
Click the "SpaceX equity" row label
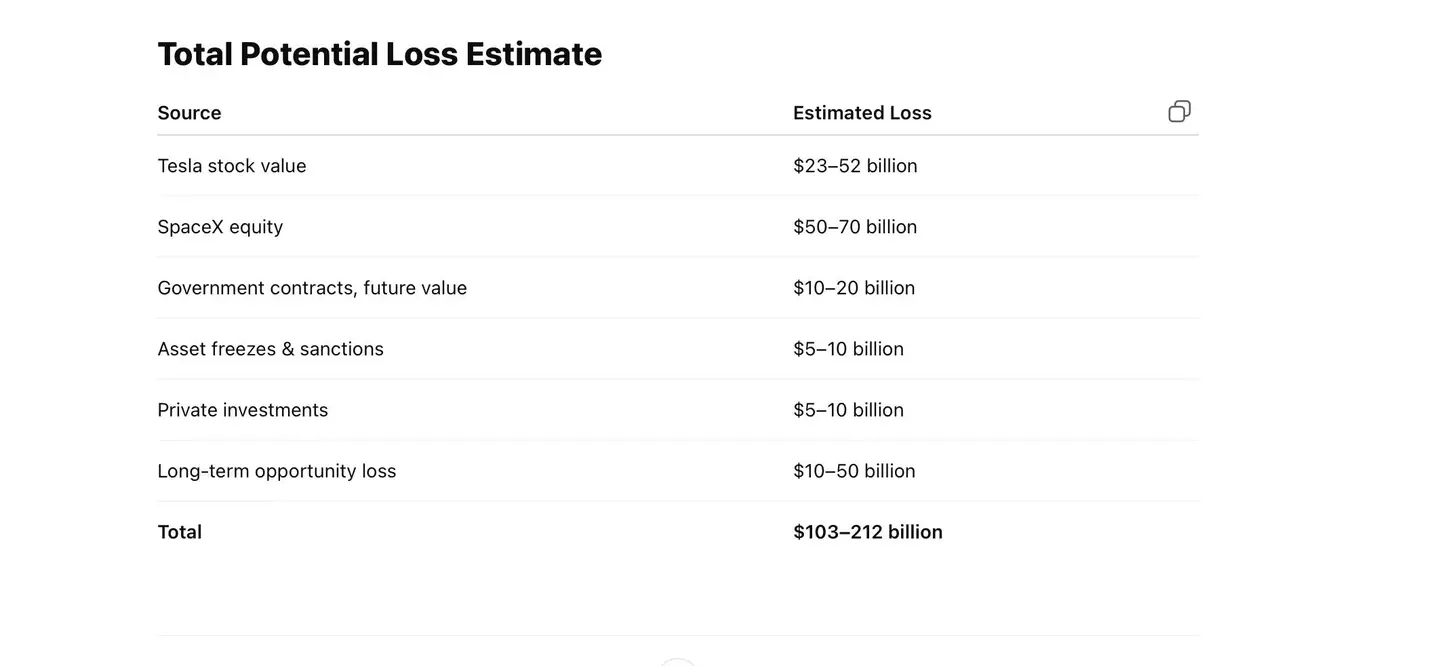click(x=220, y=227)
